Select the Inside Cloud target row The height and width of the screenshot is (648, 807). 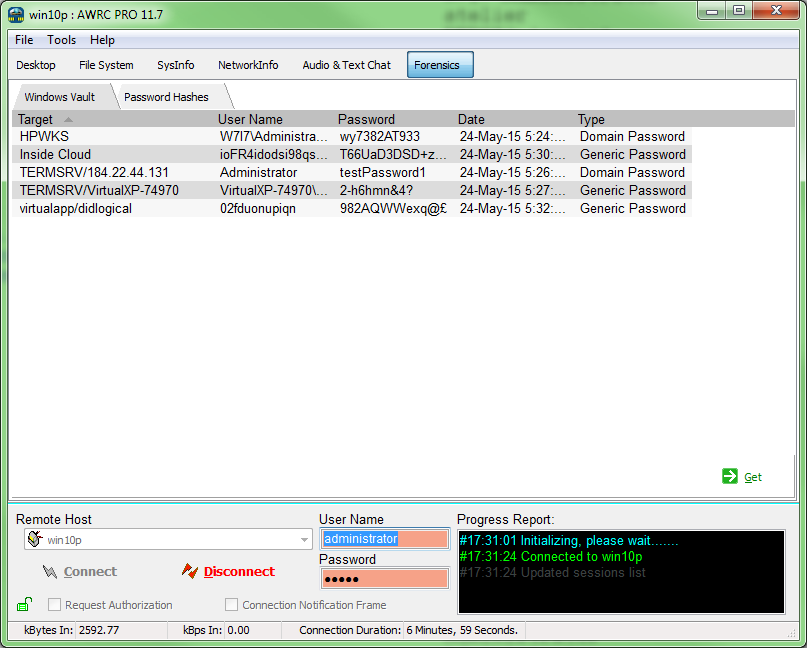point(352,154)
